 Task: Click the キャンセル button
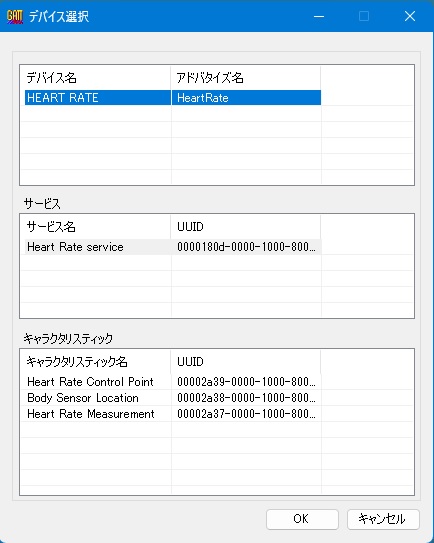(x=383, y=519)
